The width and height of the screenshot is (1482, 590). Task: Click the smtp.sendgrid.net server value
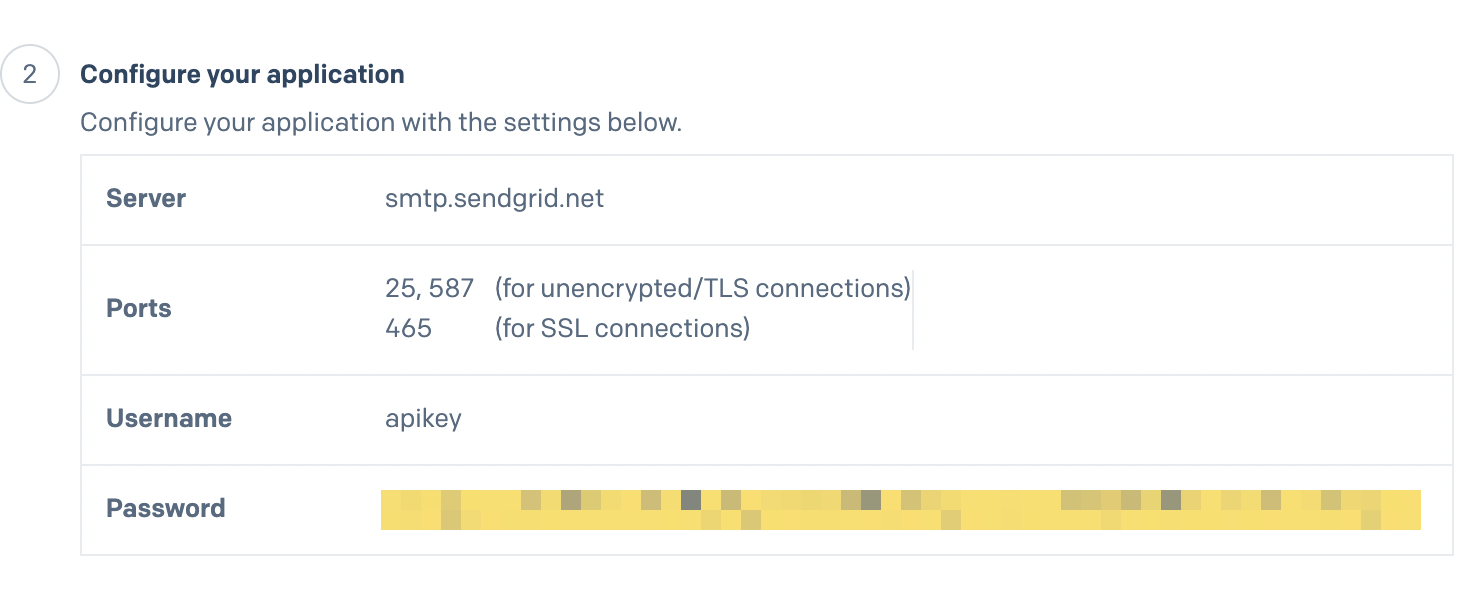click(494, 198)
